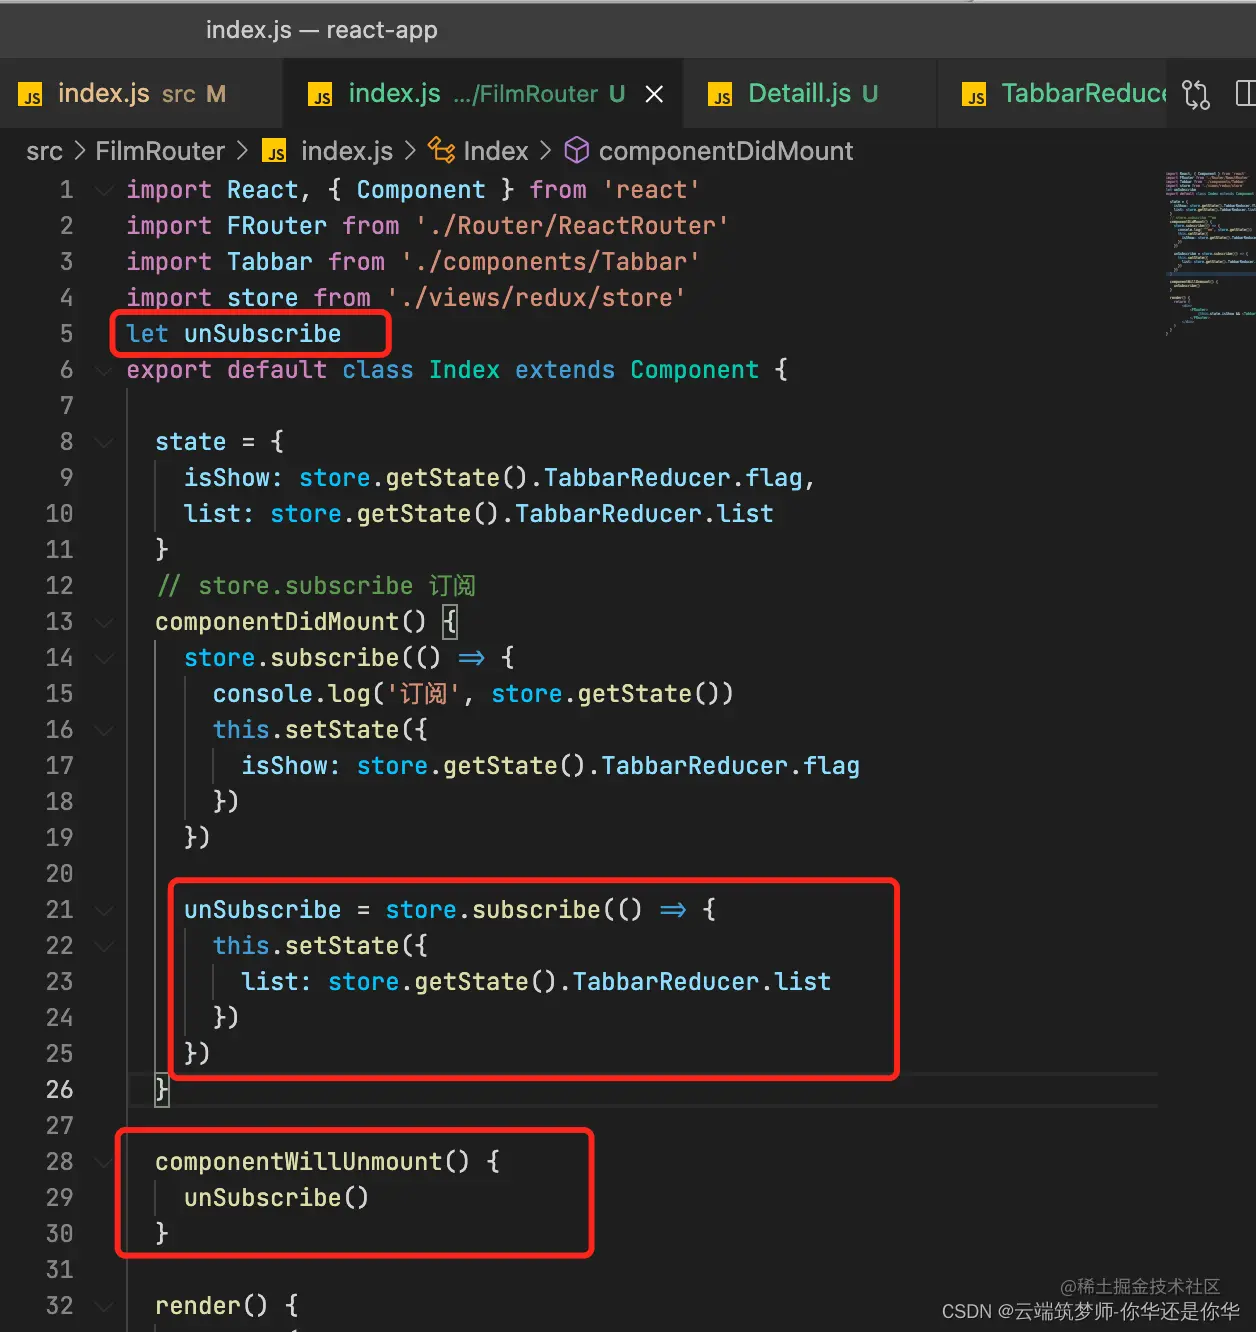Viewport: 1256px width, 1332px height.
Task: Collapse the import block at line 1
Action: pyautogui.click(x=104, y=190)
